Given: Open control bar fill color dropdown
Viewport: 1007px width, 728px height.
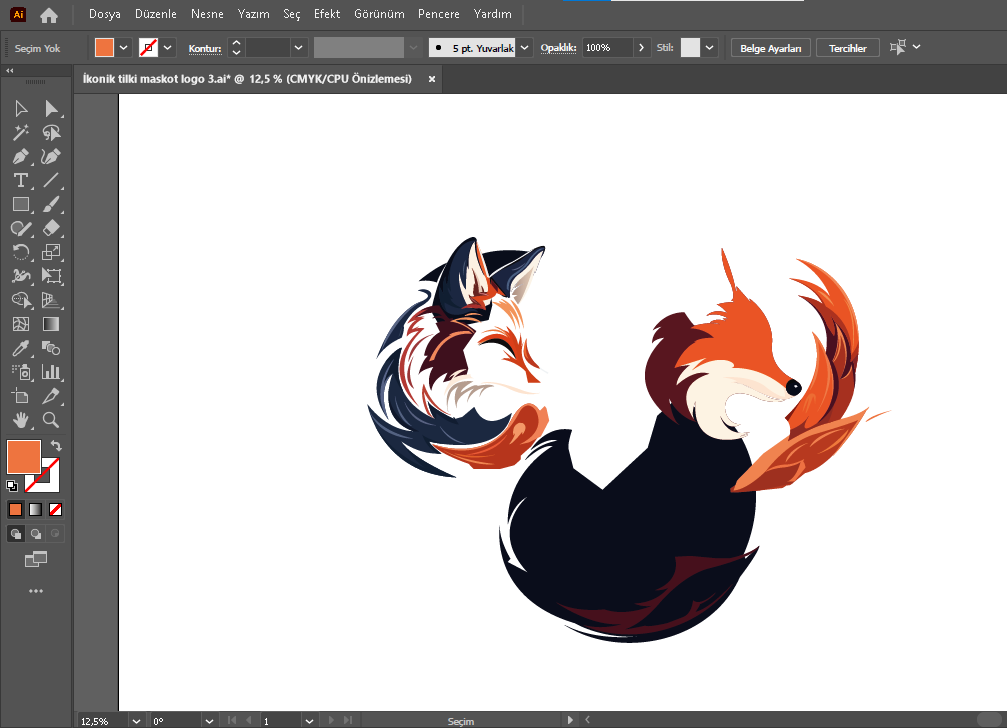Looking at the screenshot, I should [123, 48].
